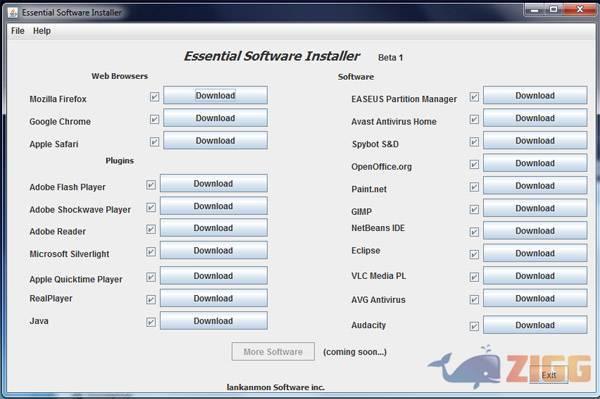Toggle the VLC Media PL checkbox
600x399 pixels.
[474, 277]
